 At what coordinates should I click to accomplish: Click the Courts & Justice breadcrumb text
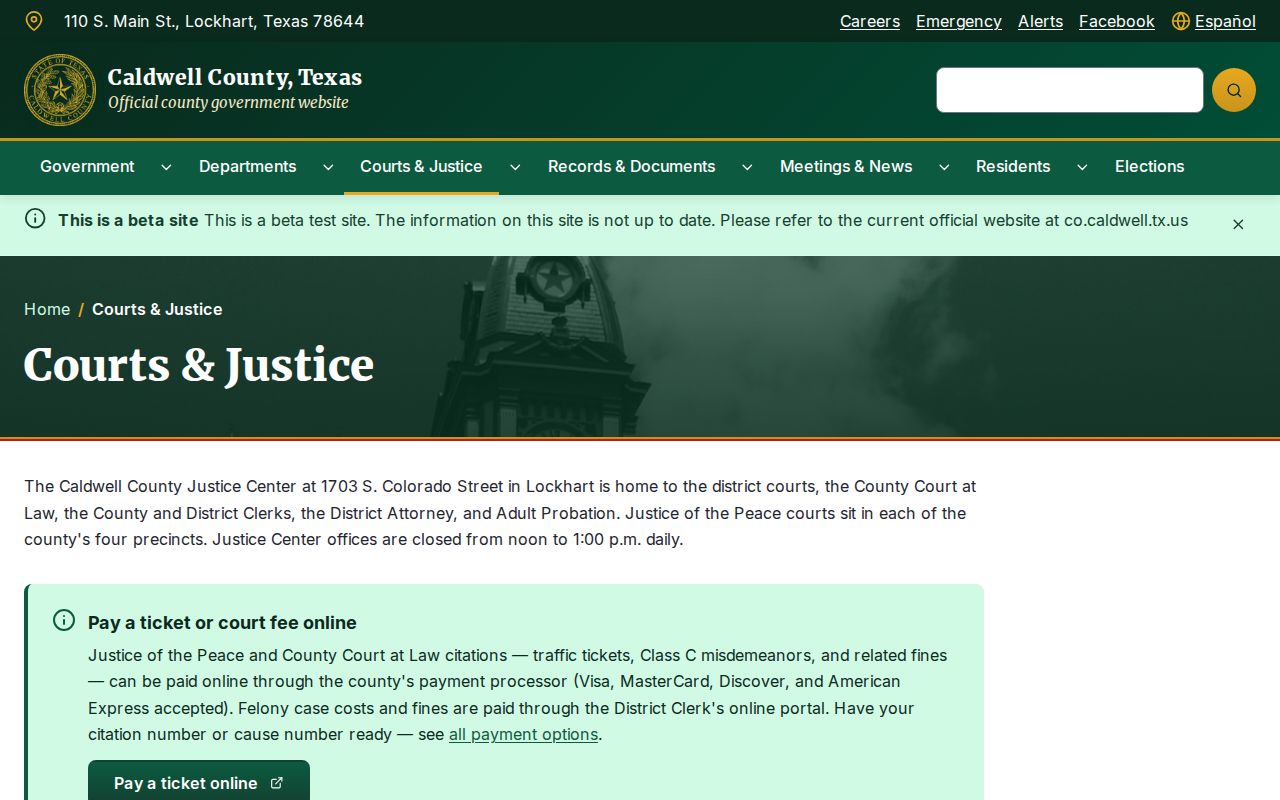click(157, 309)
